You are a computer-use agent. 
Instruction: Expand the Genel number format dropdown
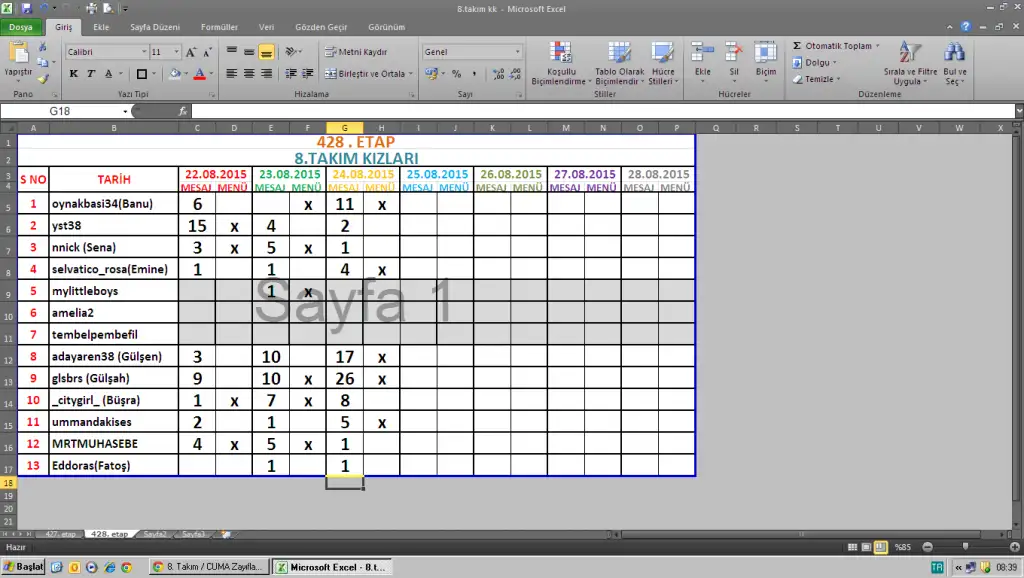click(x=517, y=51)
